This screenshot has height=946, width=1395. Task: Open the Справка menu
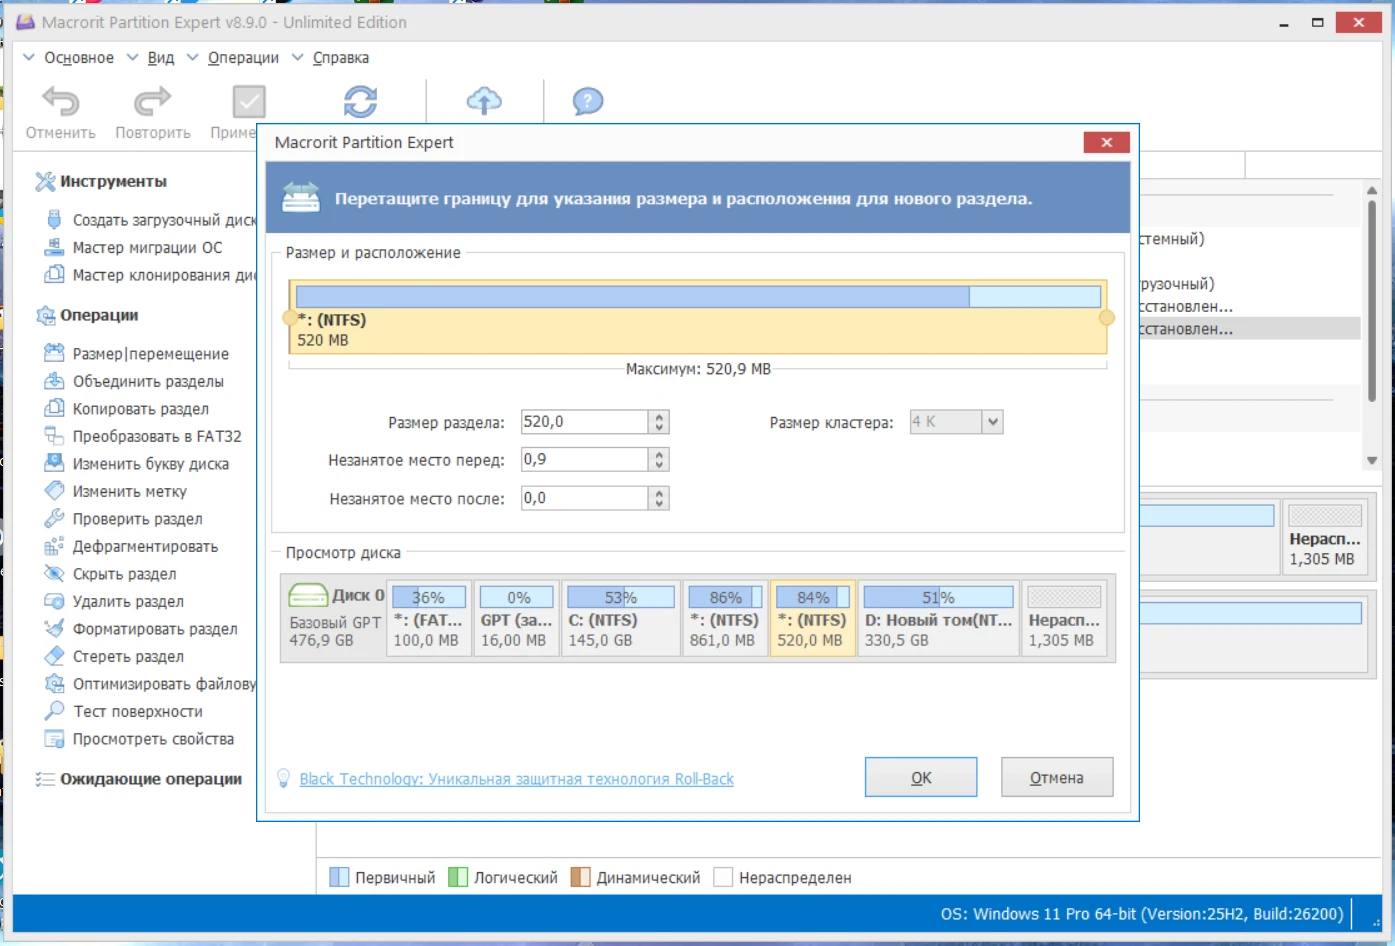(x=340, y=58)
